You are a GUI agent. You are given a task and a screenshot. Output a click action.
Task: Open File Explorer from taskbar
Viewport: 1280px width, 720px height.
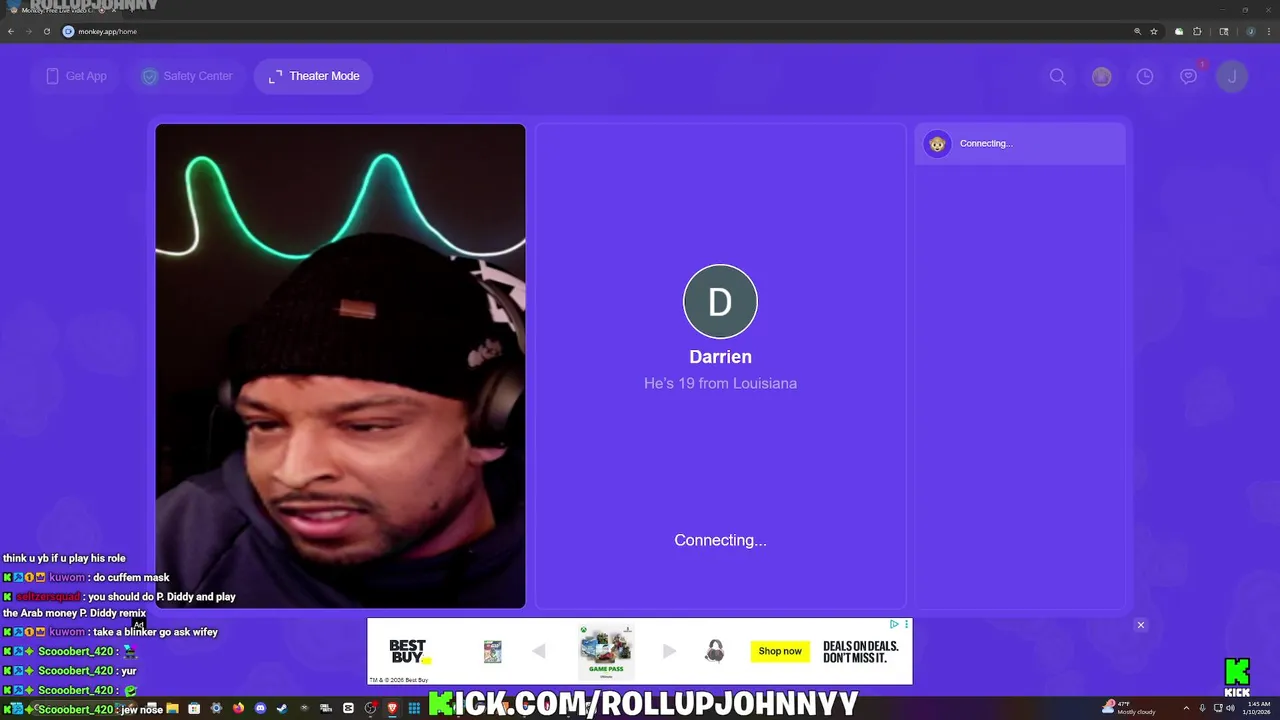pos(172,708)
